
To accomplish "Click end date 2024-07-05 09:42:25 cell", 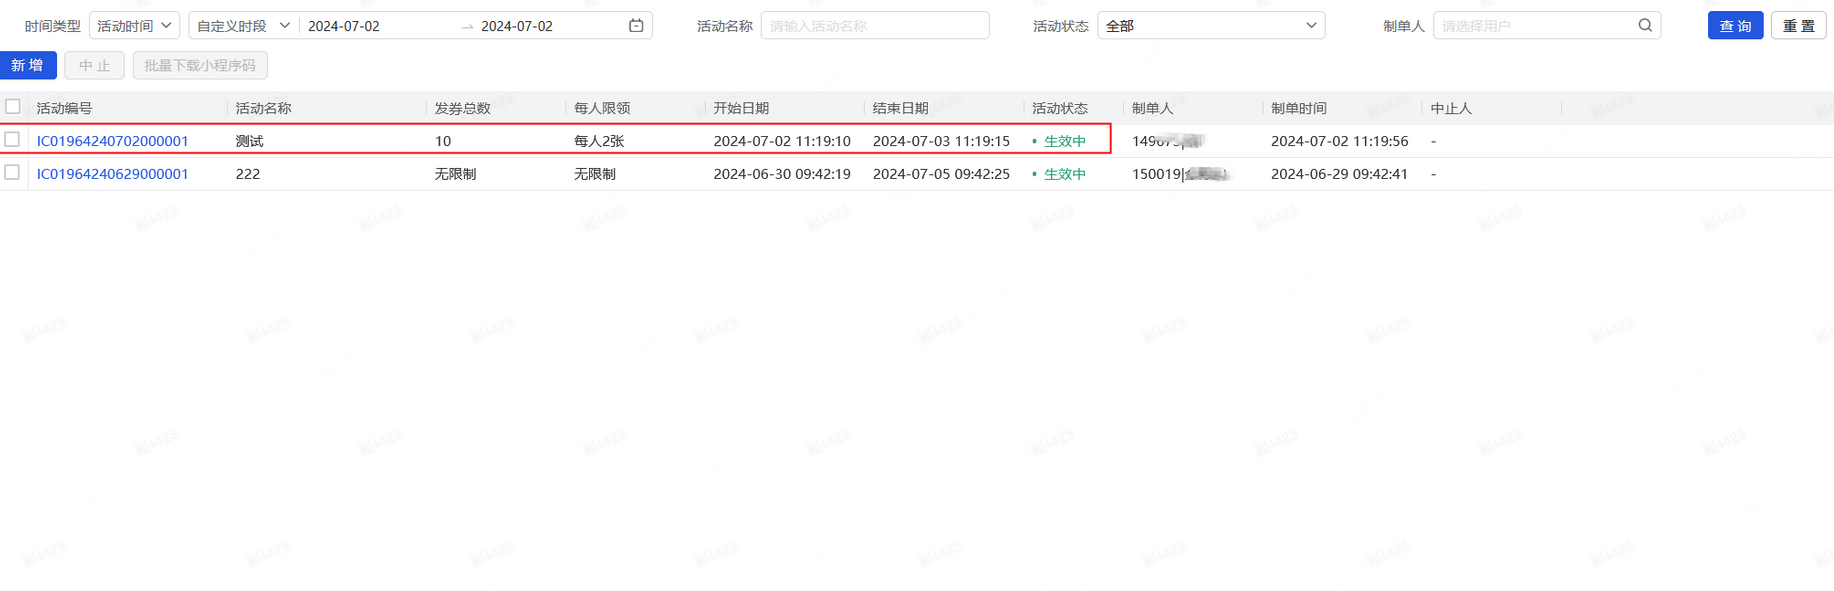I will point(941,174).
